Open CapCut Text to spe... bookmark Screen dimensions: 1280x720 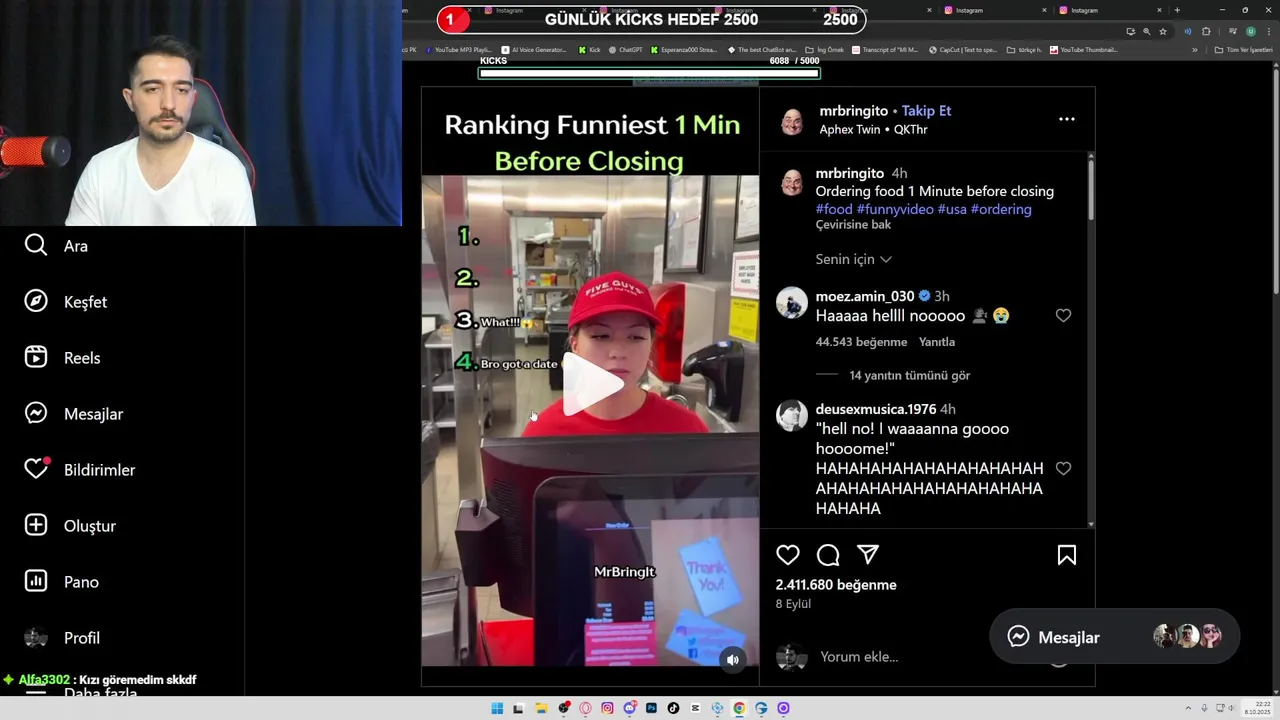coord(963,49)
